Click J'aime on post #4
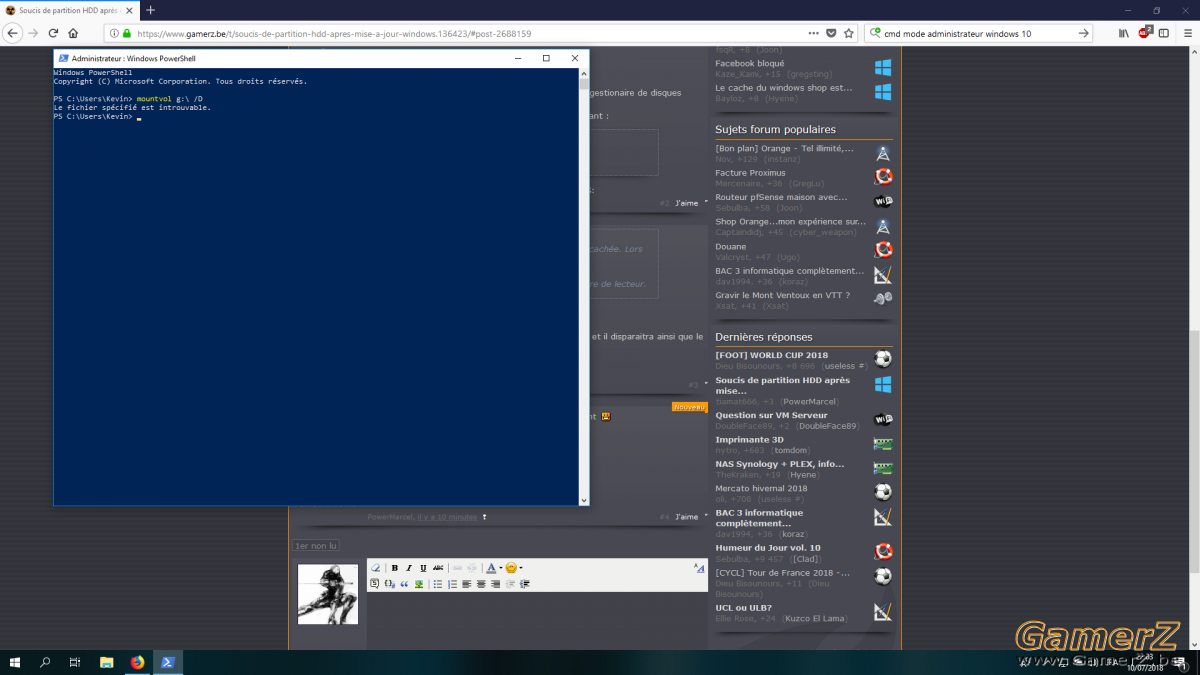1200x675 pixels. 686,517
